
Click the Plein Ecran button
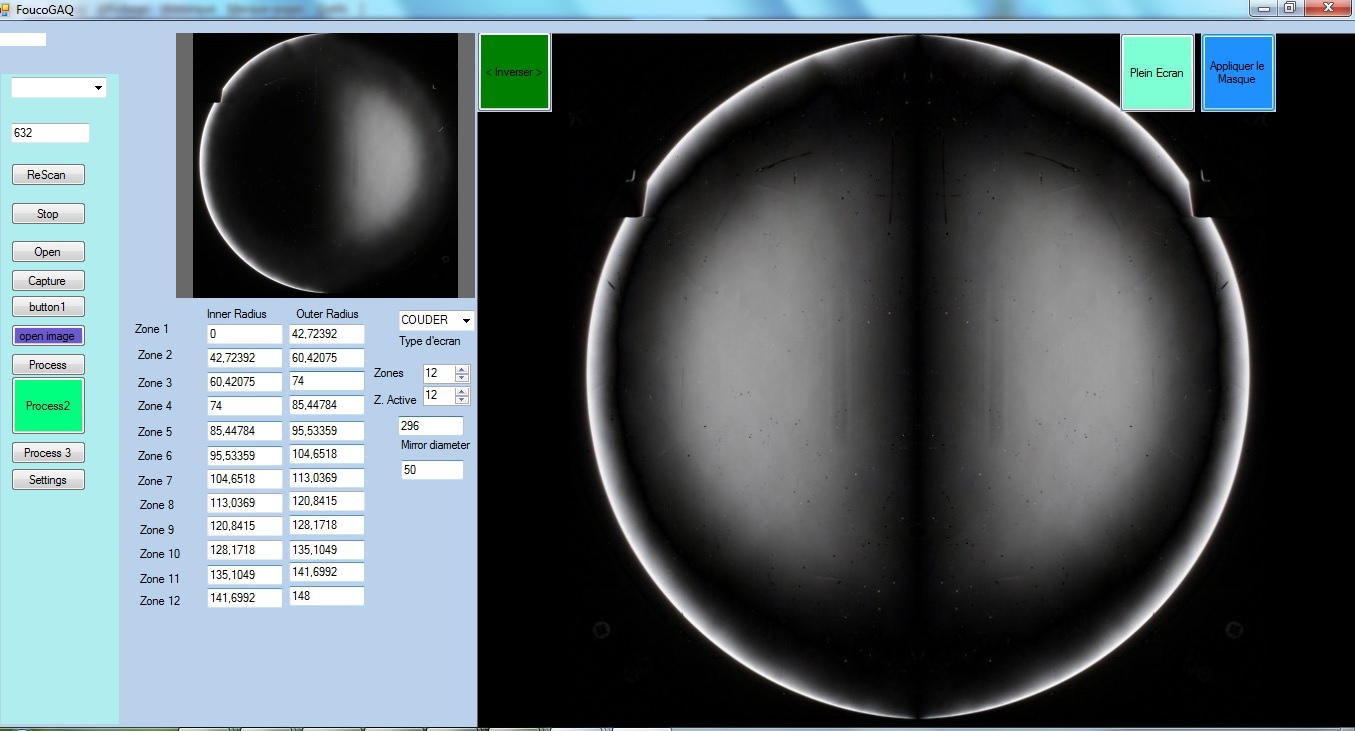[x=1157, y=73]
